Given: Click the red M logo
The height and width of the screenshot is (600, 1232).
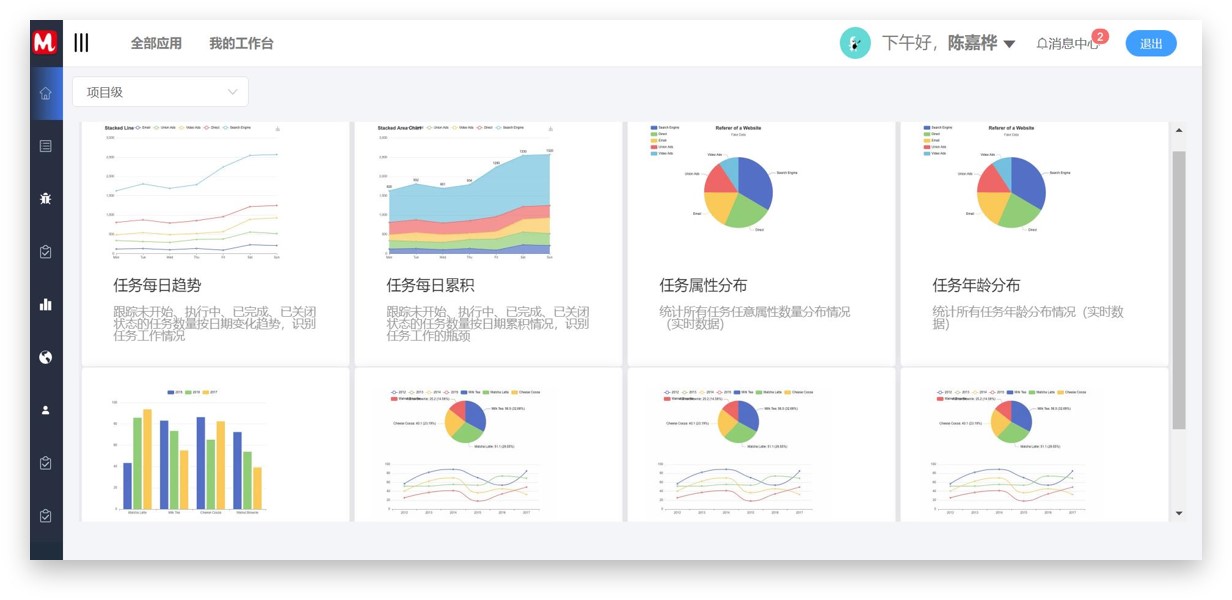Looking at the screenshot, I should (44, 42).
